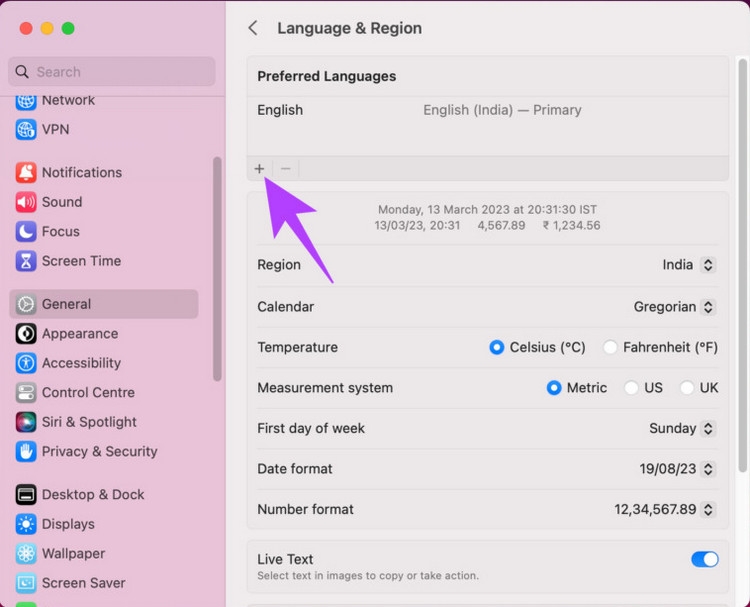750x607 pixels.
Task: Click the Sound speaker icon
Action: (26, 202)
